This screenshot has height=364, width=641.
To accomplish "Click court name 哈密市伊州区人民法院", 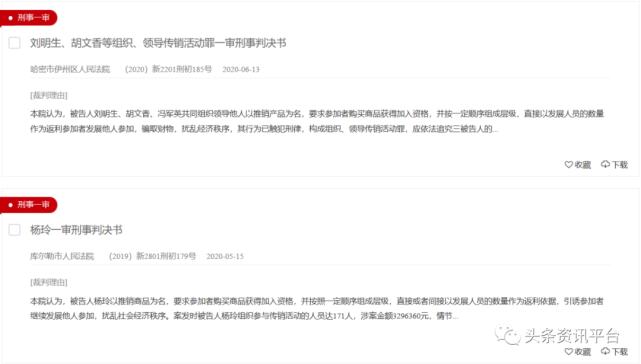I will 70,69.
